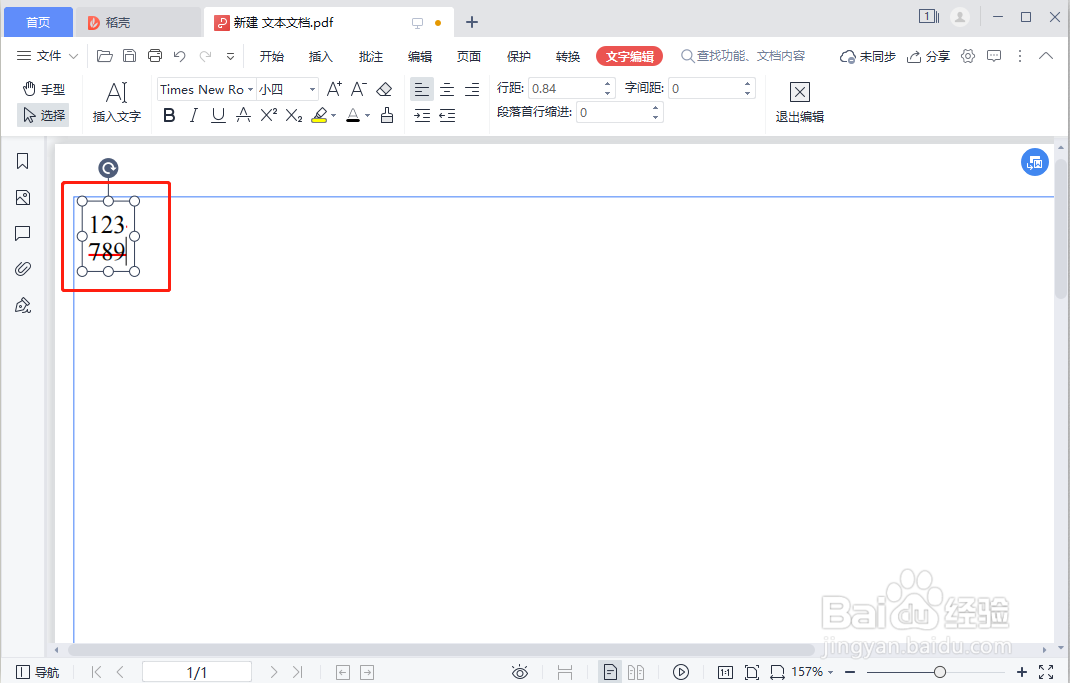Toggle double-page view in status bar

[636, 672]
